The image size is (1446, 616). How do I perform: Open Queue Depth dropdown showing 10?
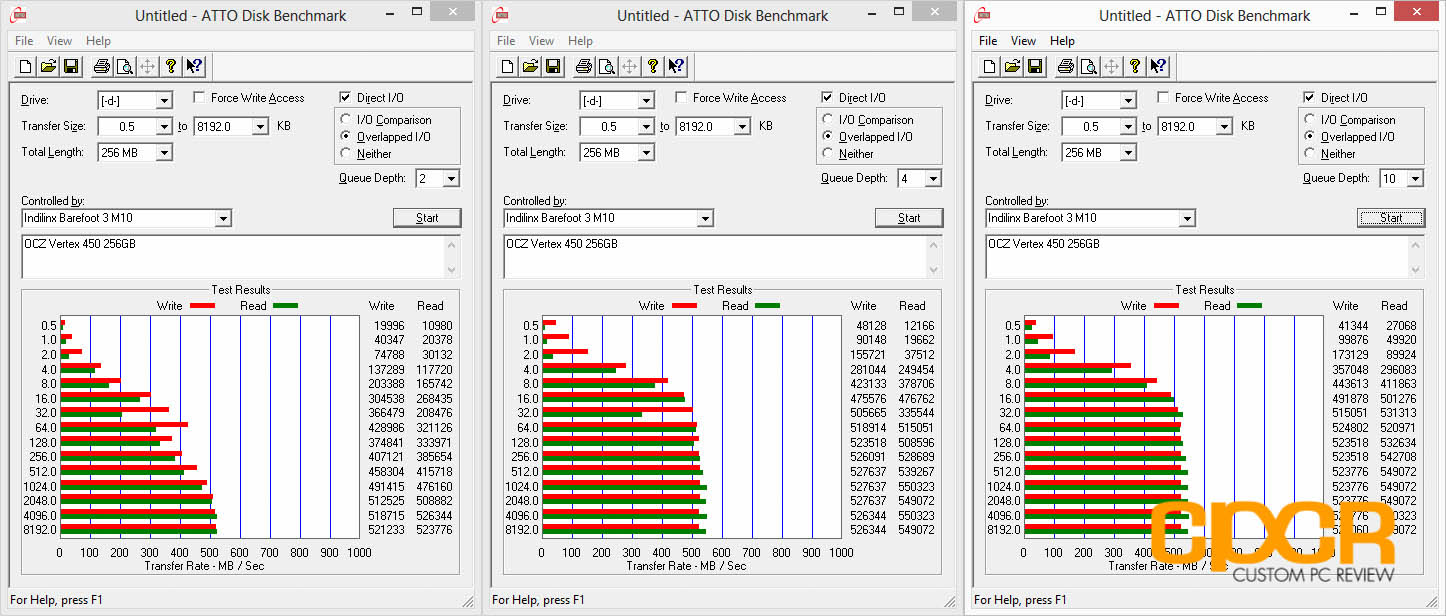point(1415,178)
